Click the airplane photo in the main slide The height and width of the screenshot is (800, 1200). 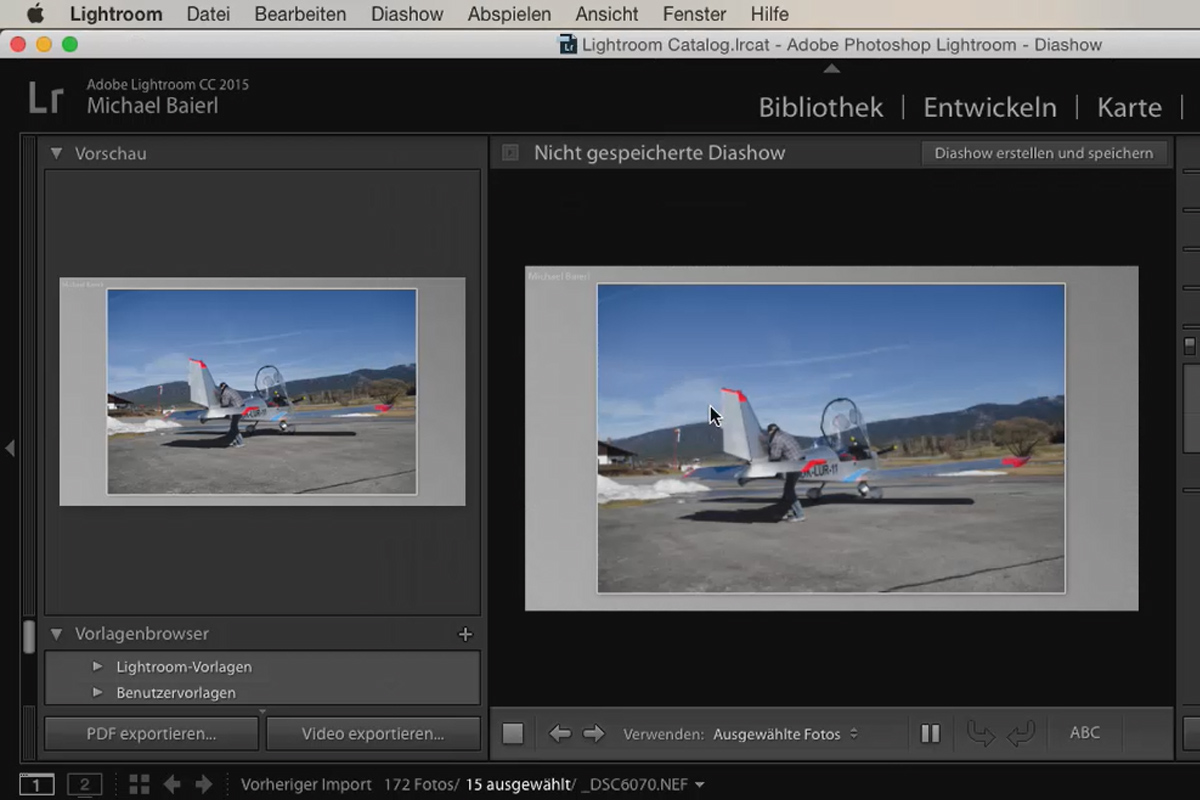[x=831, y=438]
